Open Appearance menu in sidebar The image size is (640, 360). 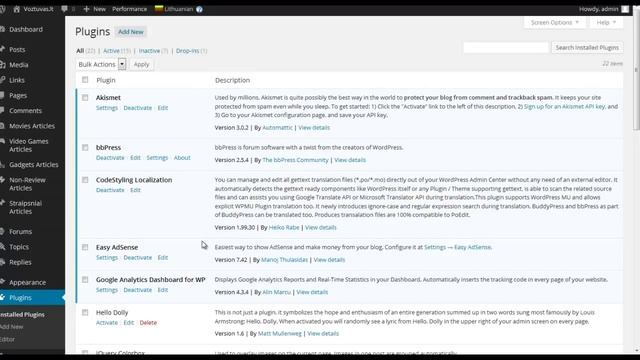(x=27, y=282)
